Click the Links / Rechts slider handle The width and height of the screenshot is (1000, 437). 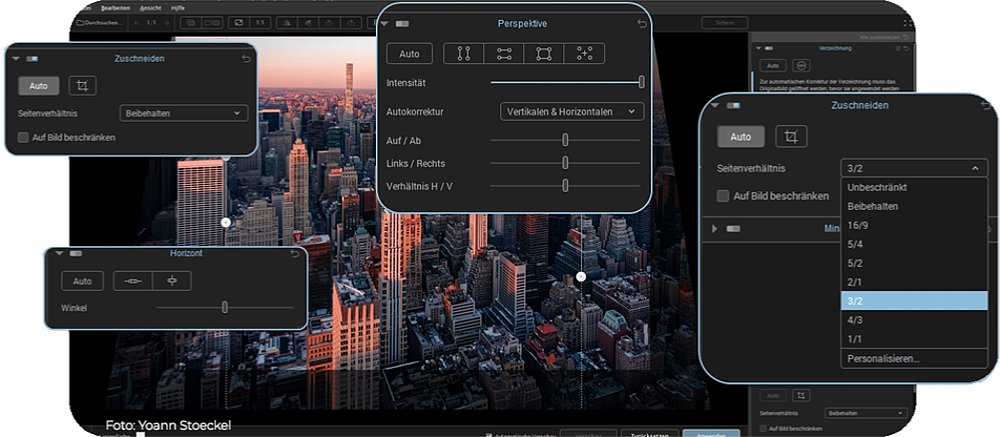click(565, 163)
